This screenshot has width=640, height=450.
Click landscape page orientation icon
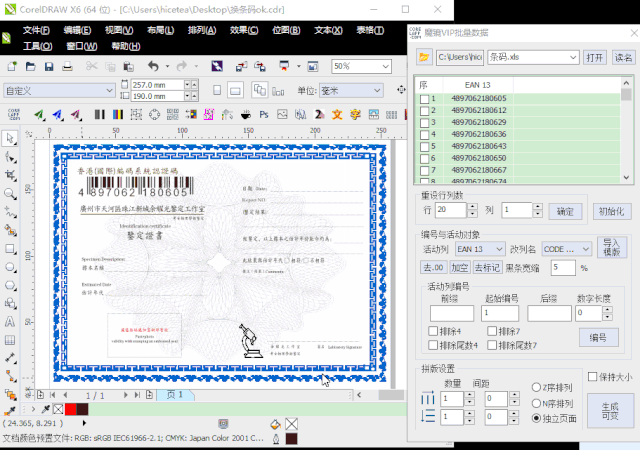point(235,91)
